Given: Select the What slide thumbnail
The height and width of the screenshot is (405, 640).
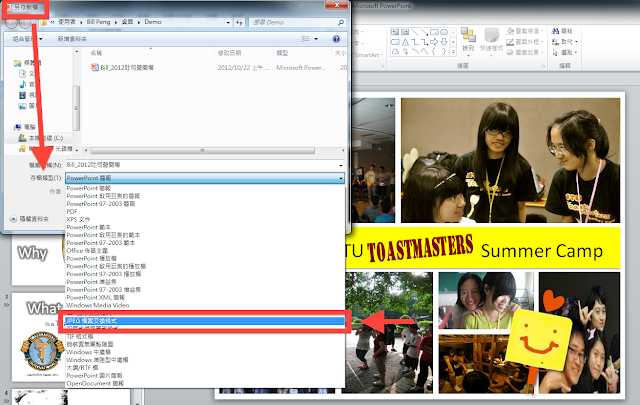Looking at the screenshot, I should coord(39,337).
